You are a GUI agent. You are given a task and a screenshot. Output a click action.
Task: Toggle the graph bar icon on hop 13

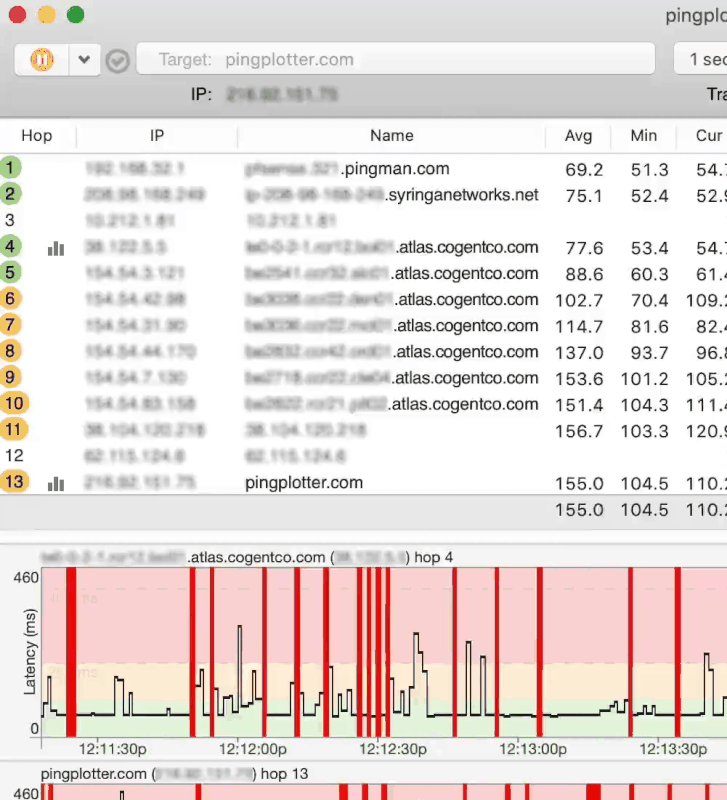(x=56, y=483)
